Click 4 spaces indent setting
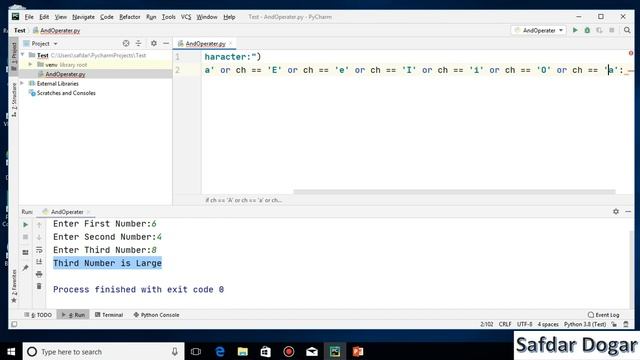This screenshot has height=360, width=640. [x=548, y=324]
